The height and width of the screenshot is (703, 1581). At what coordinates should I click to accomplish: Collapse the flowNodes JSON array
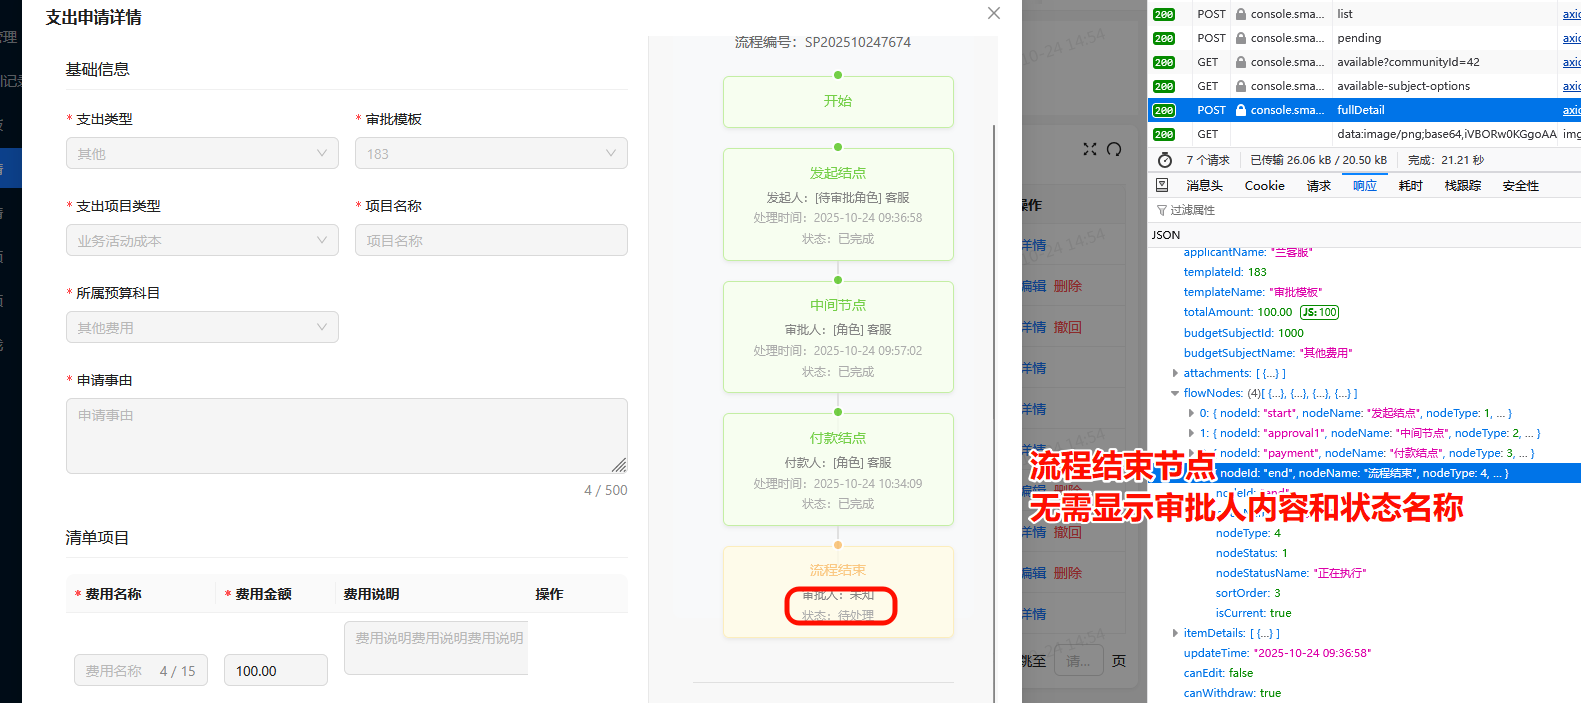coord(1175,393)
